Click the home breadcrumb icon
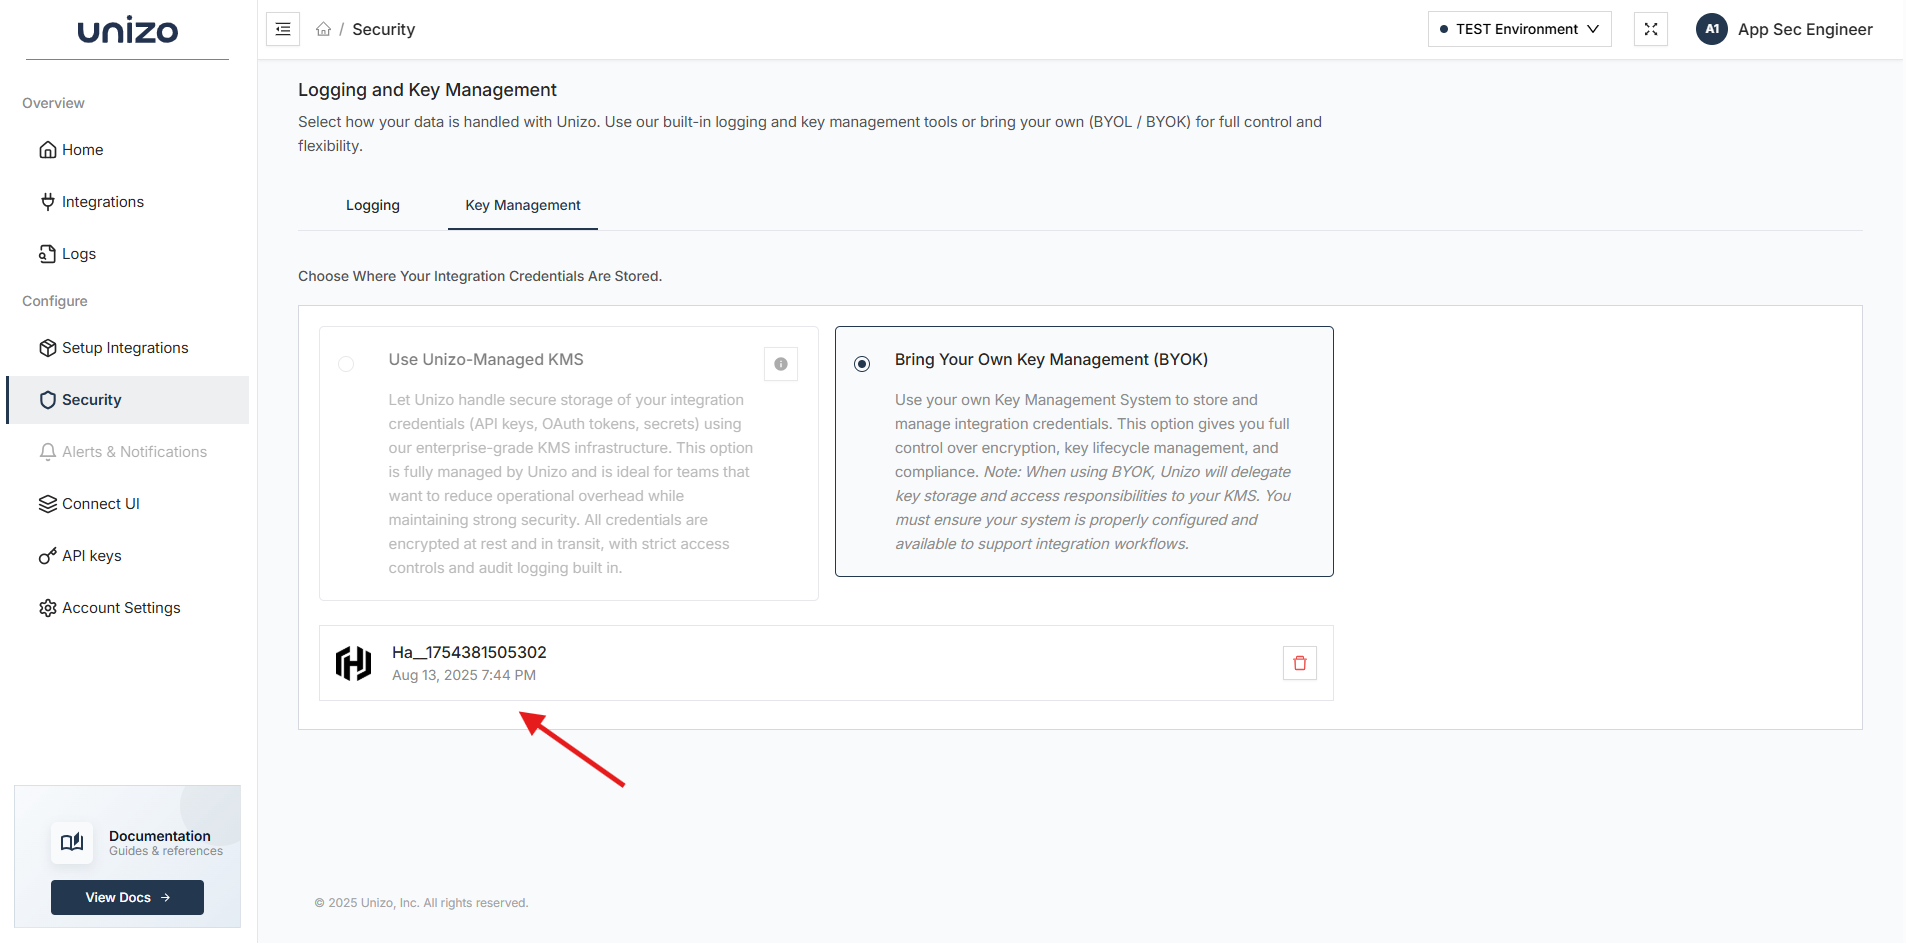Image resolution: width=1906 pixels, height=943 pixels. coord(323,29)
